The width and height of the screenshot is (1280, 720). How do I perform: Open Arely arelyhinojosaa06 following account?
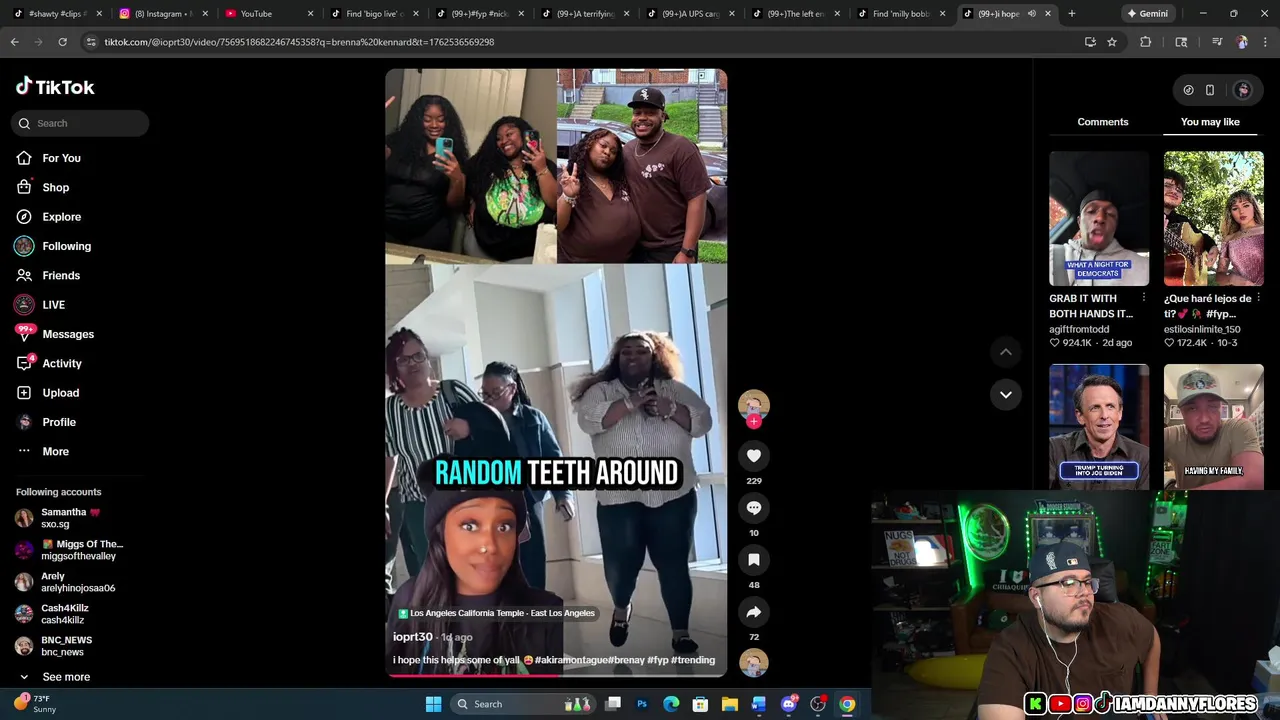(x=70, y=582)
